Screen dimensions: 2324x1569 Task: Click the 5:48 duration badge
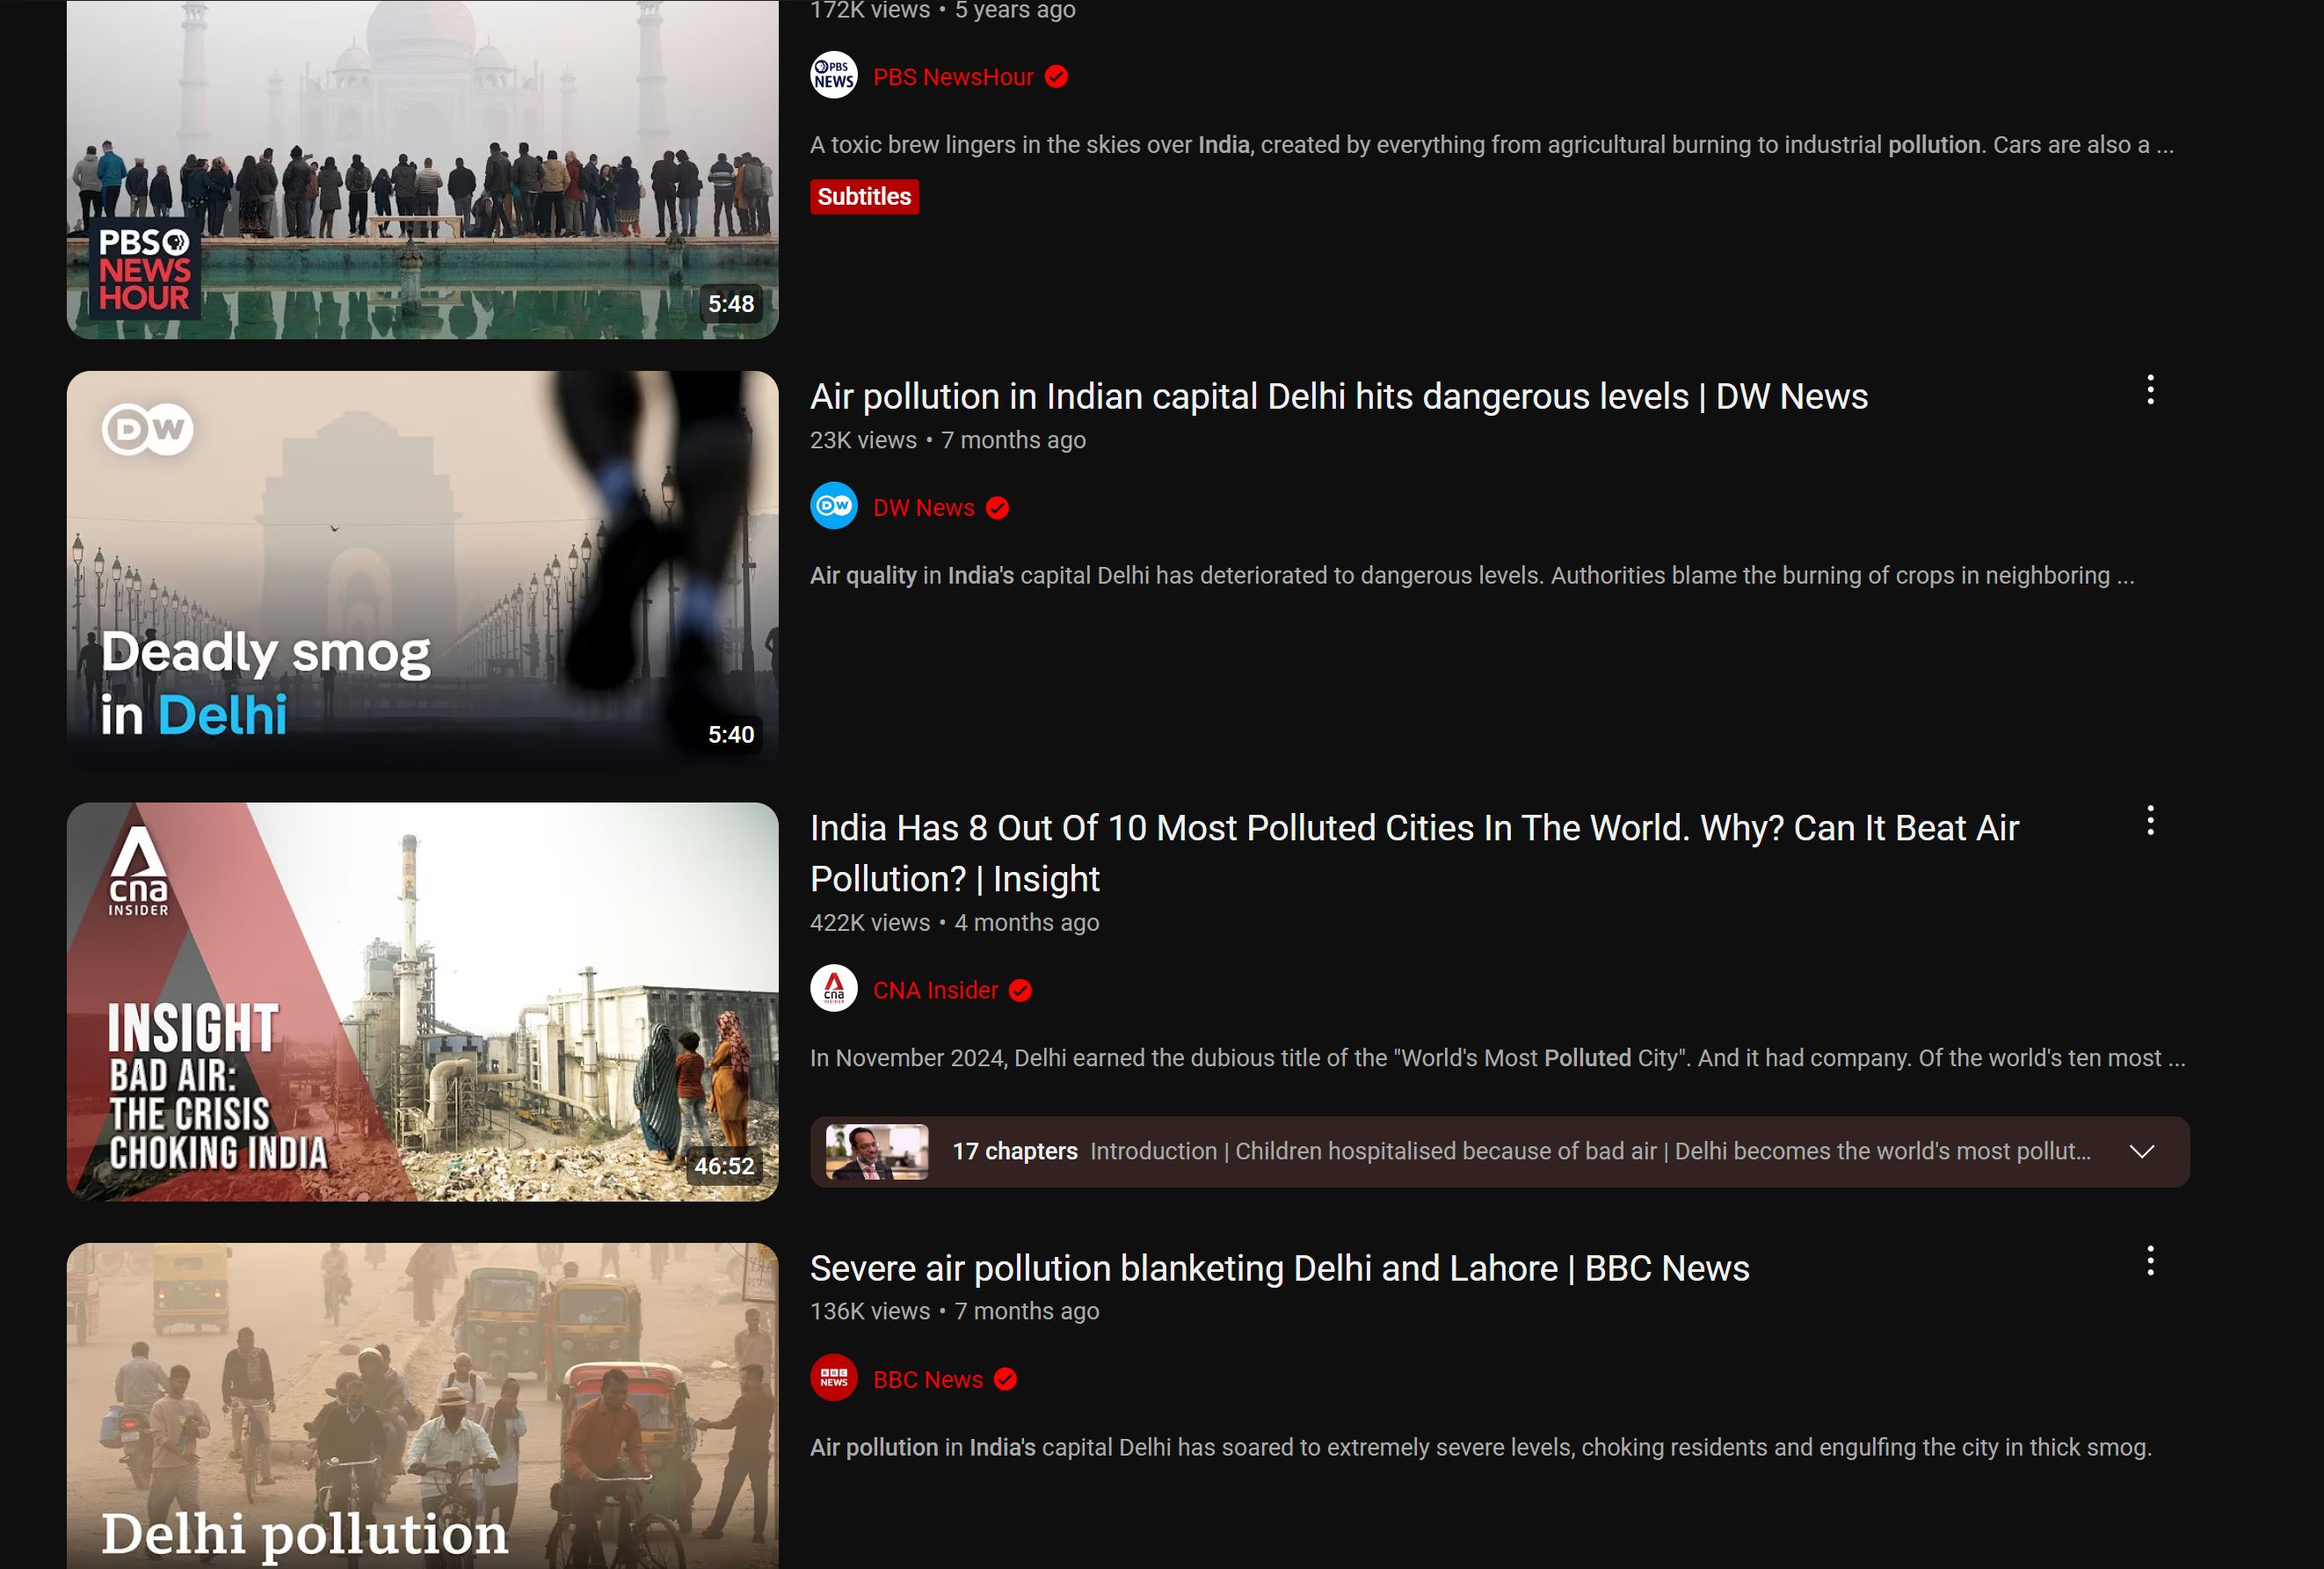[x=731, y=304]
